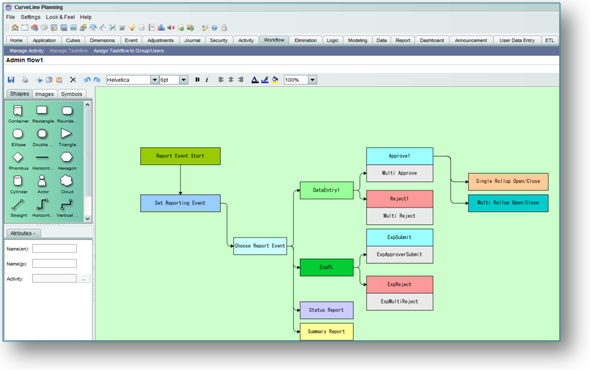Screen dimensions: 590x370
Task: Click the blue question mark help icon
Action: (214, 27)
